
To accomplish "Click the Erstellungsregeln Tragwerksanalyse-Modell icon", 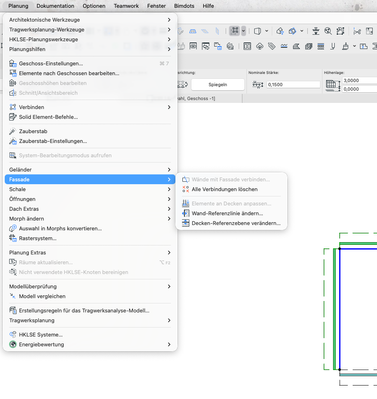I will tap(13, 311).
